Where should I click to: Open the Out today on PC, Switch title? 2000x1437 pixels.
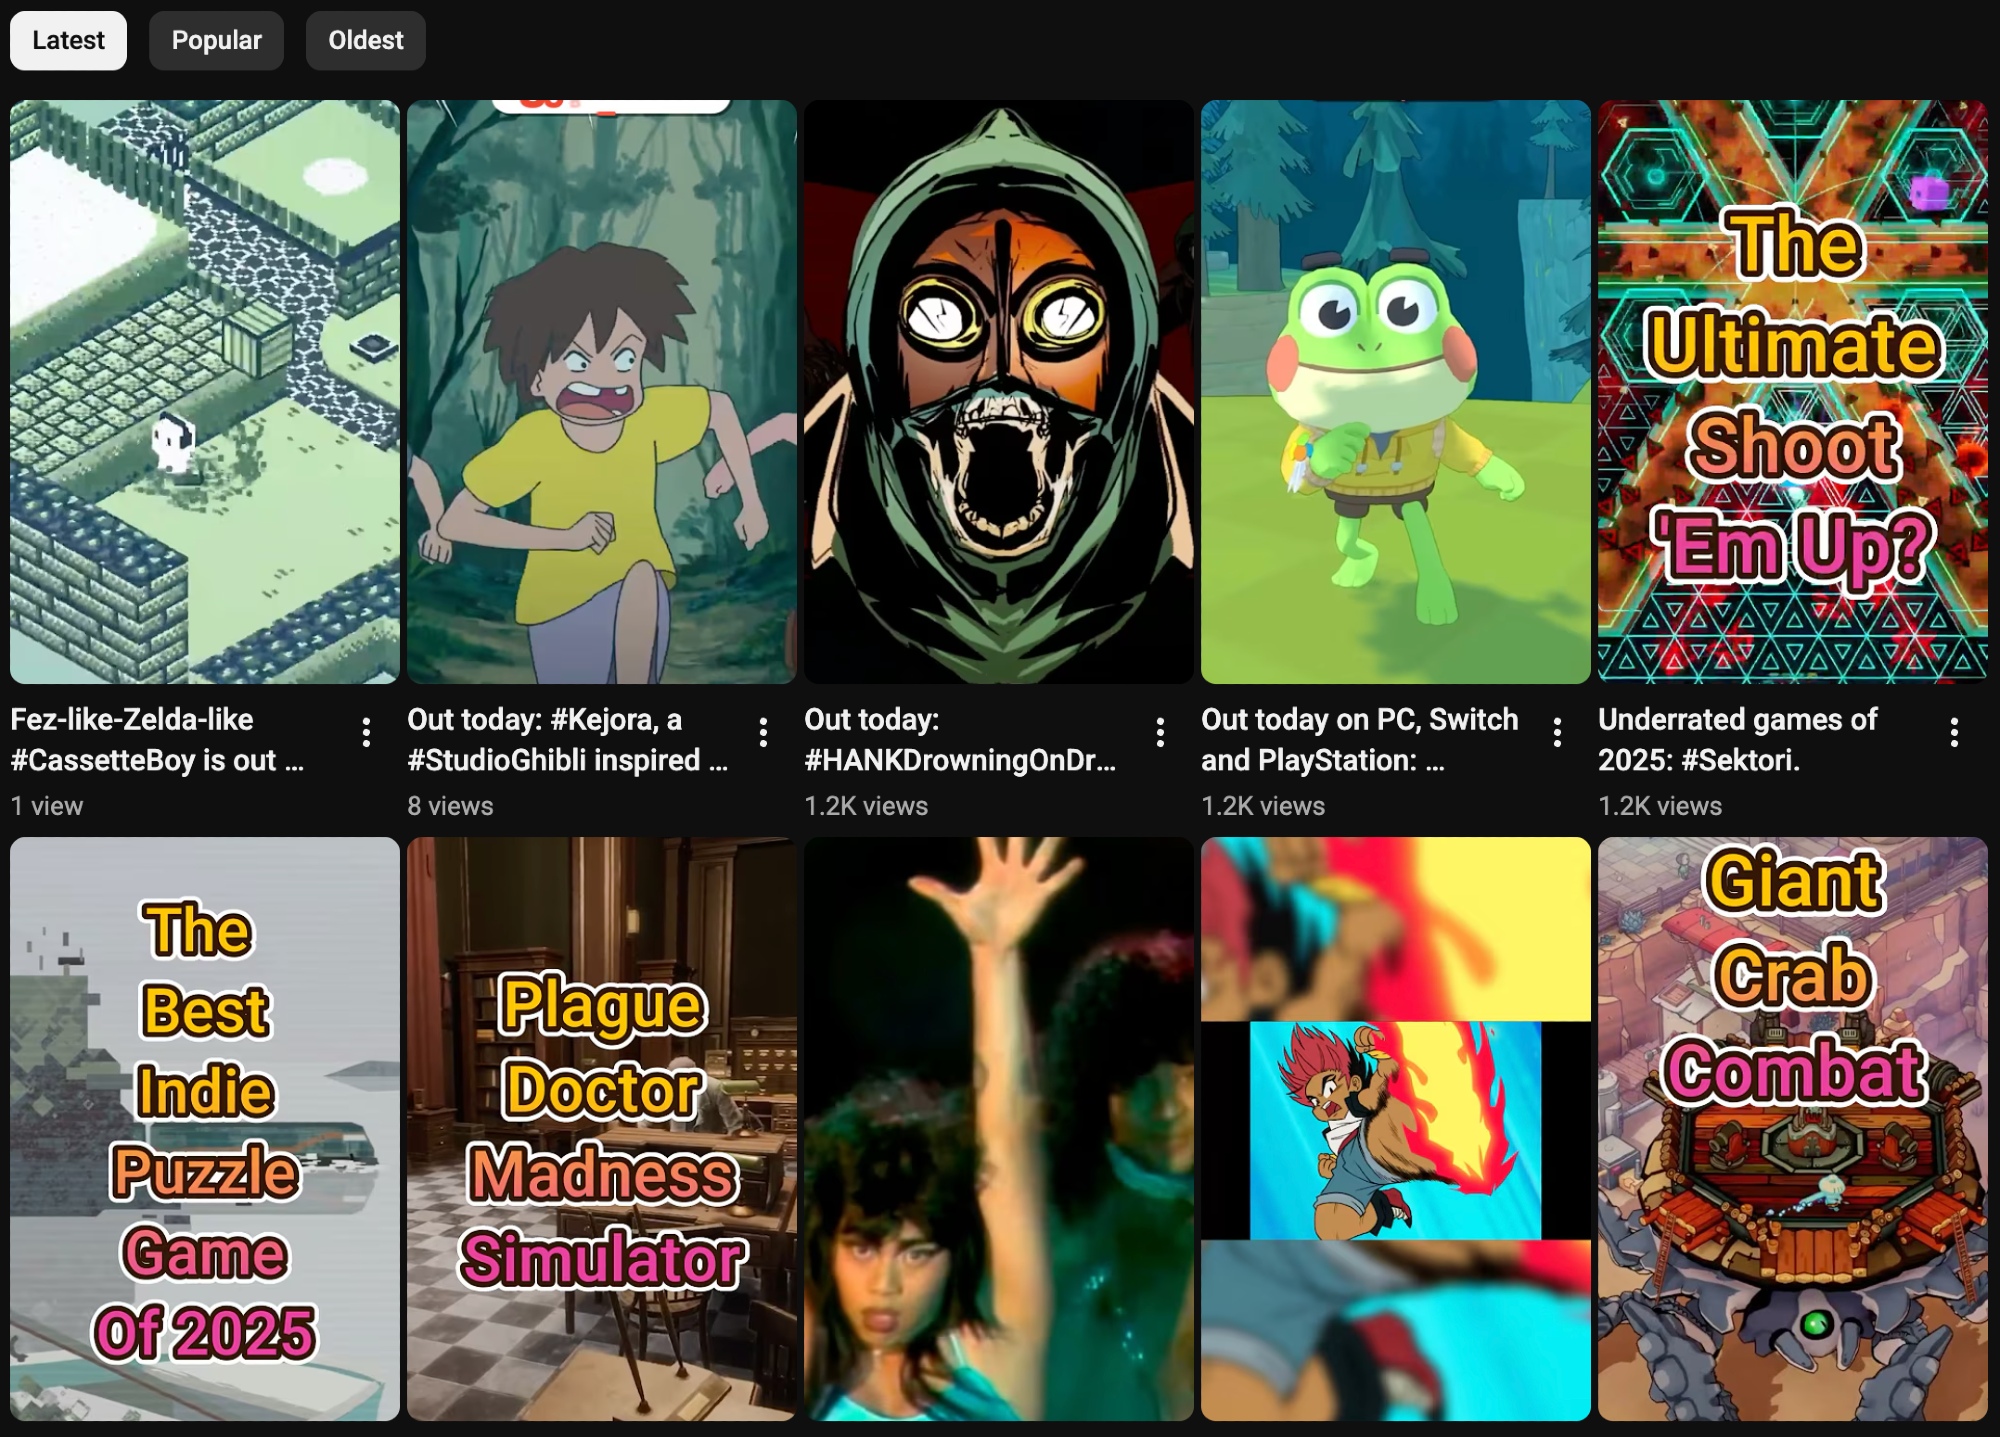pyautogui.click(x=1358, y=740)
